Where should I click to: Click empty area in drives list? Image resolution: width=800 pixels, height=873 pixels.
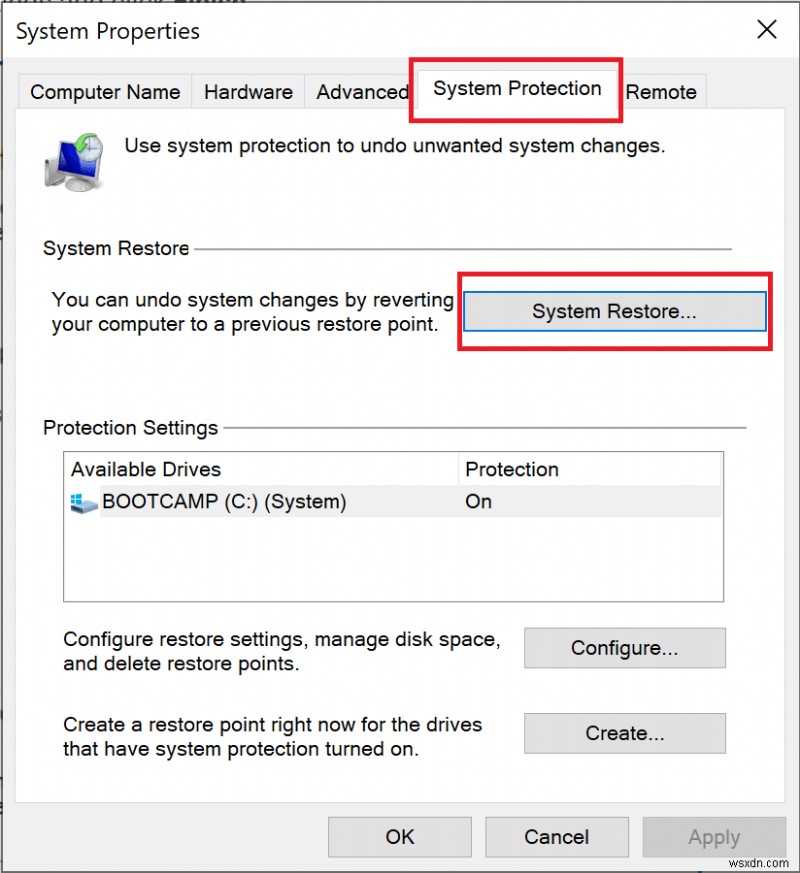[x=392, y=560]
